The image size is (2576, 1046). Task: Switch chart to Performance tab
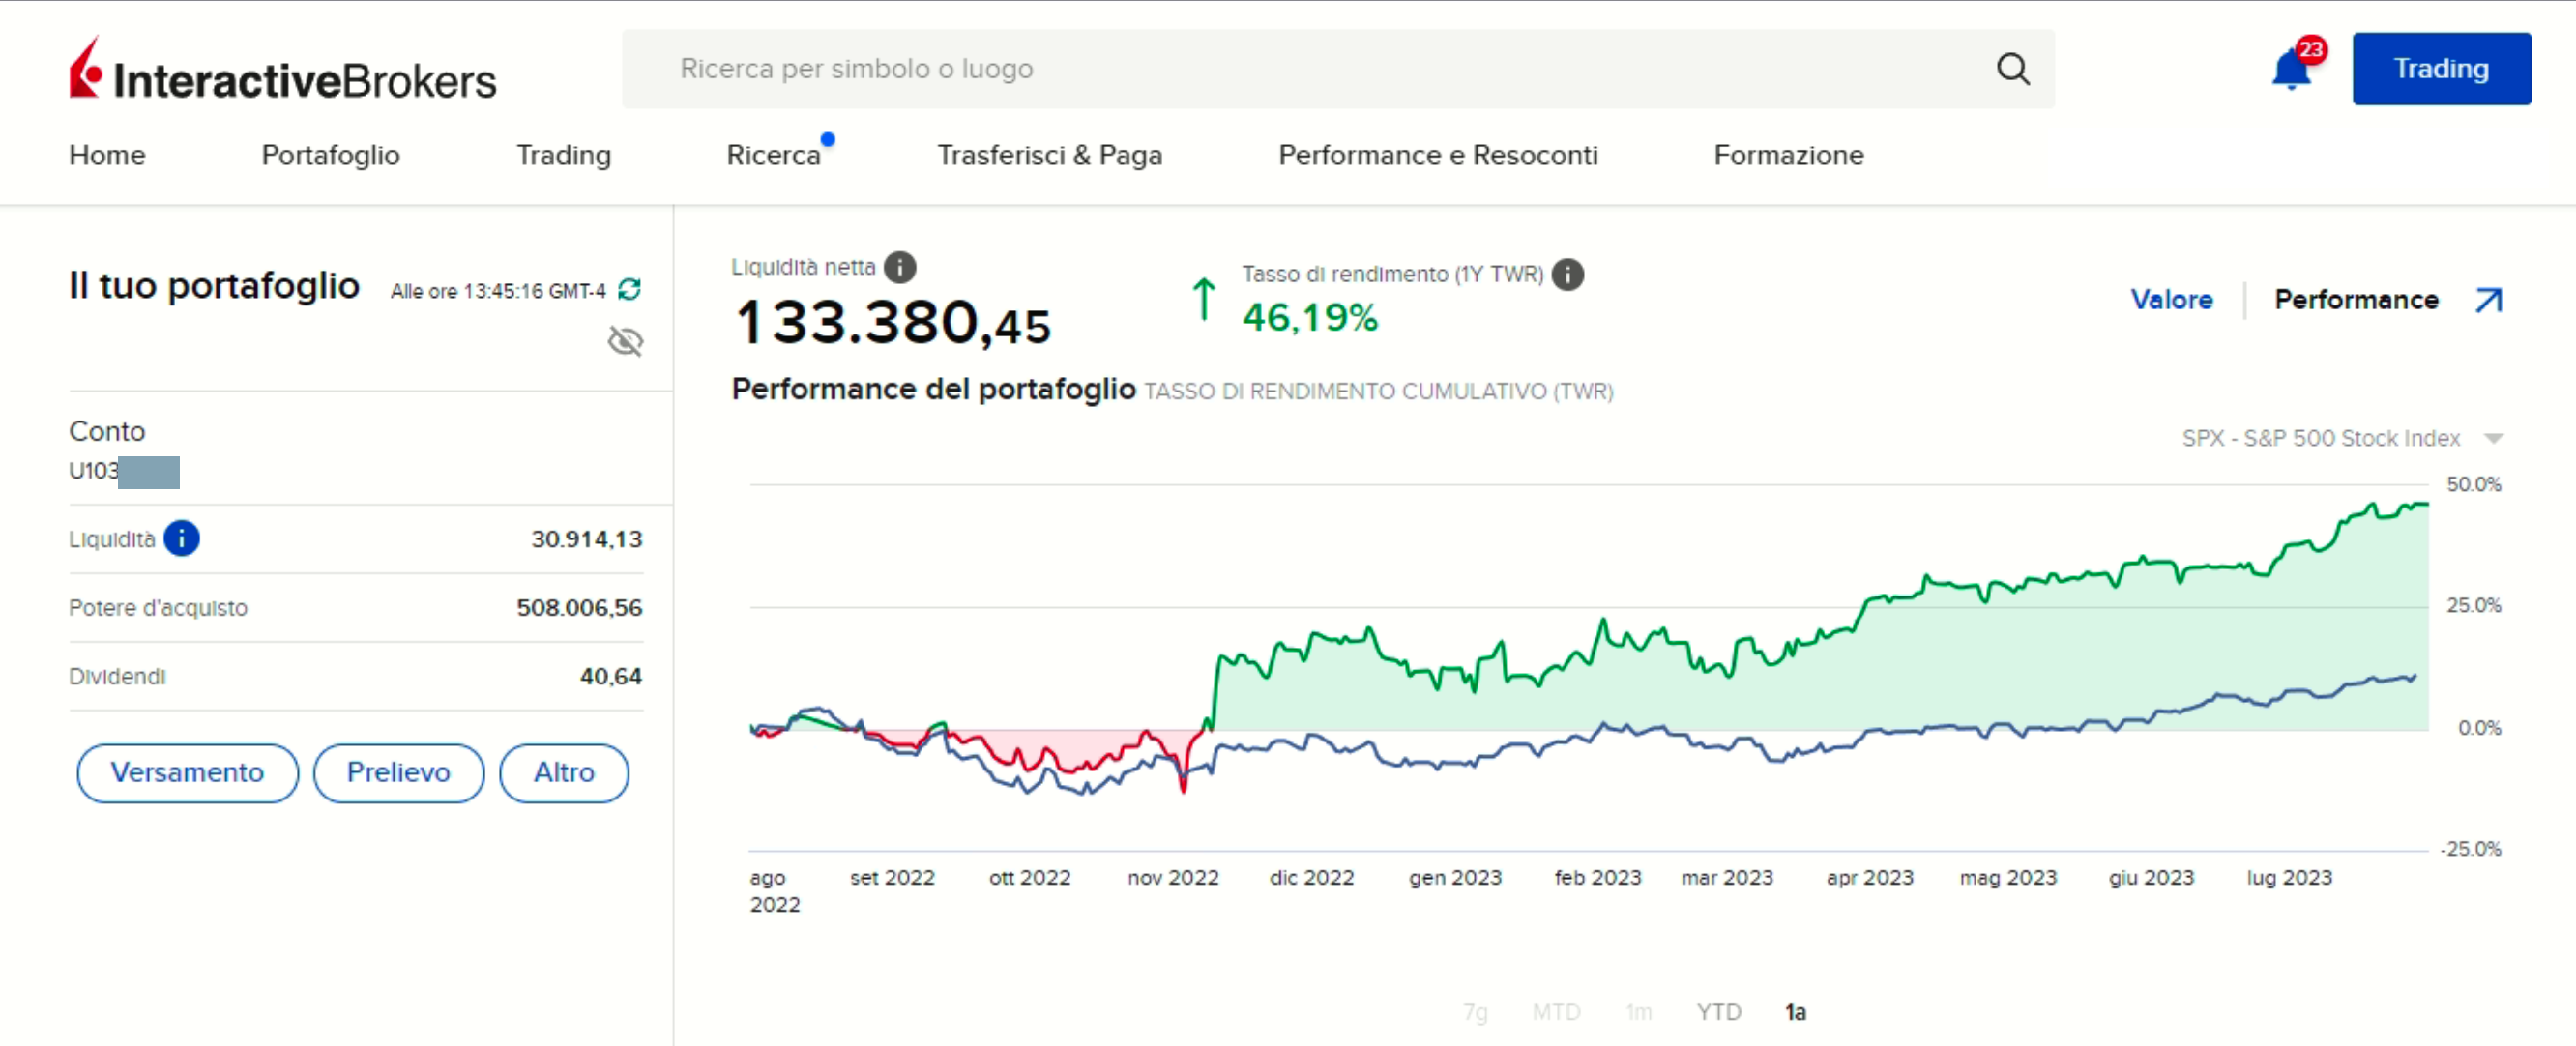click(x=2356, y=300)
